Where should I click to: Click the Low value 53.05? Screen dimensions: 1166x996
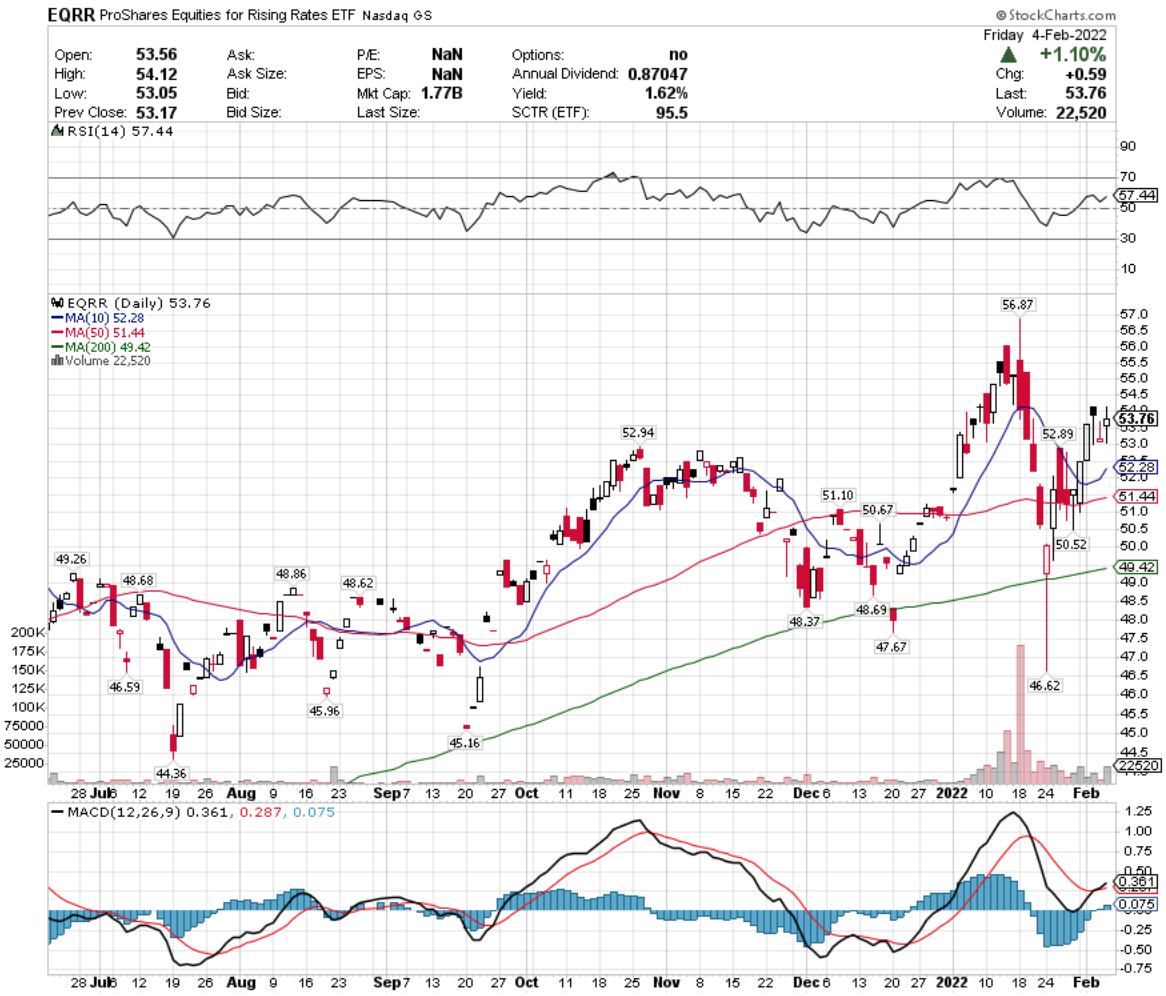click(x=156, y=93)
